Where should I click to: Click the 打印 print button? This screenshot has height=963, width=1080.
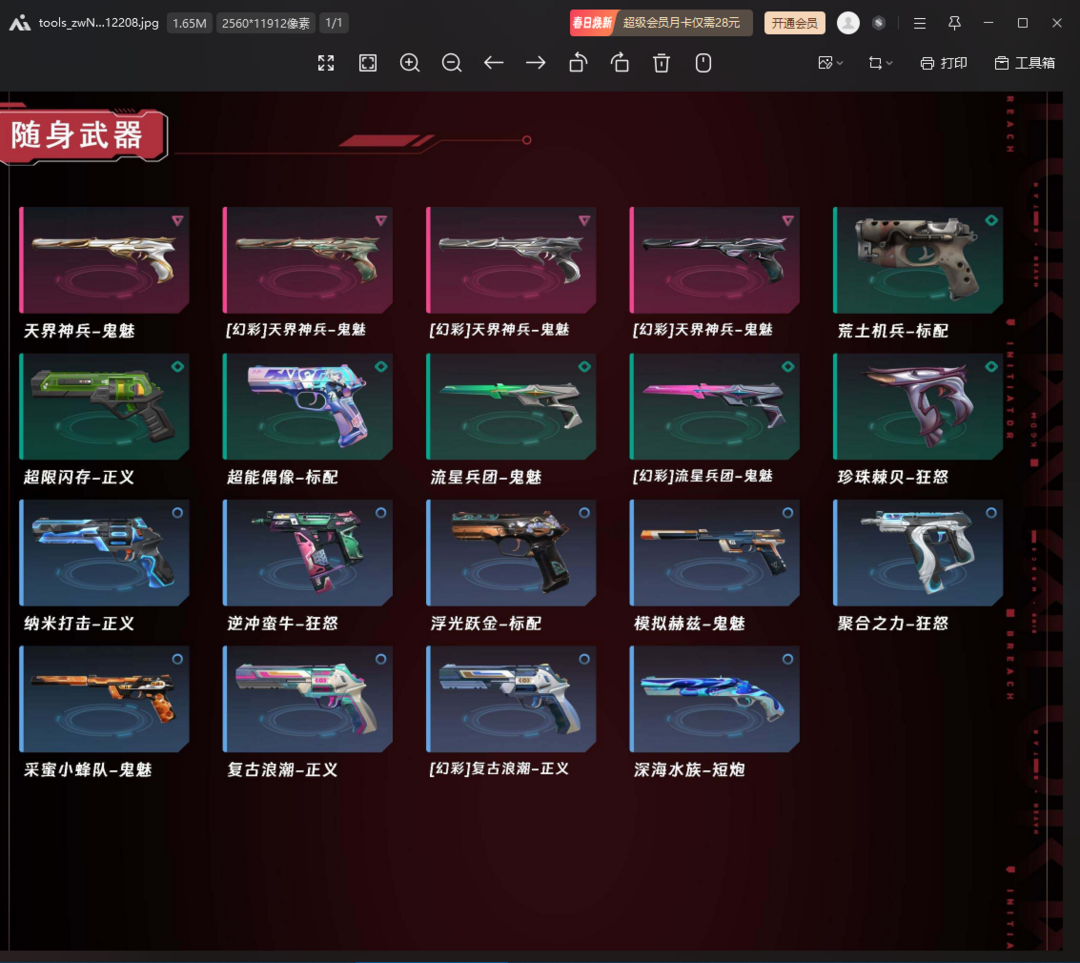(x=944, y=63)
